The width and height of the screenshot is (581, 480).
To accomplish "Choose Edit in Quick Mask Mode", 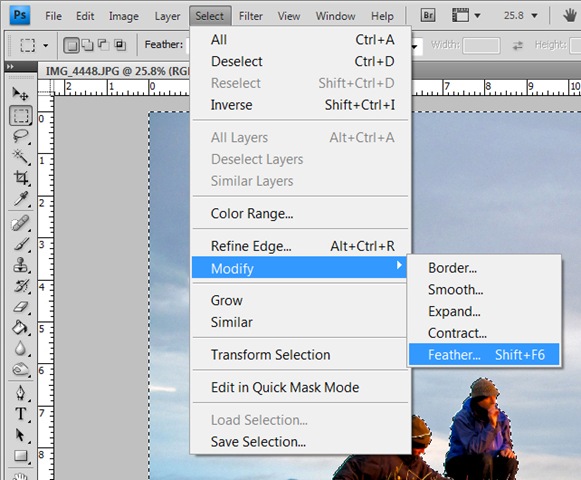I will 302,387.
